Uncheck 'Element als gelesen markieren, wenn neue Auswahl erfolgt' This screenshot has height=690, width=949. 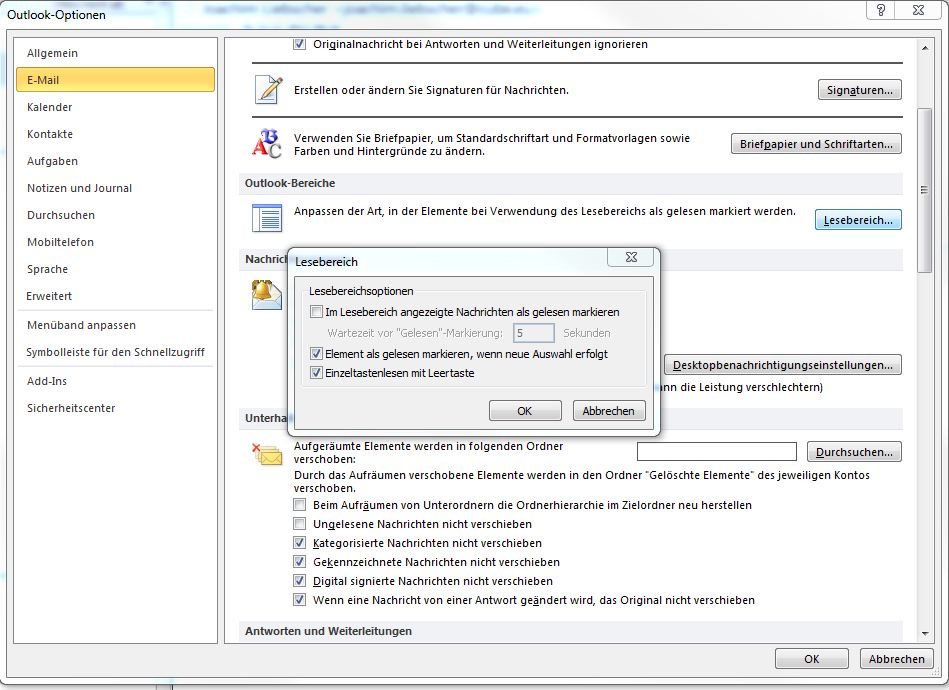316,353
